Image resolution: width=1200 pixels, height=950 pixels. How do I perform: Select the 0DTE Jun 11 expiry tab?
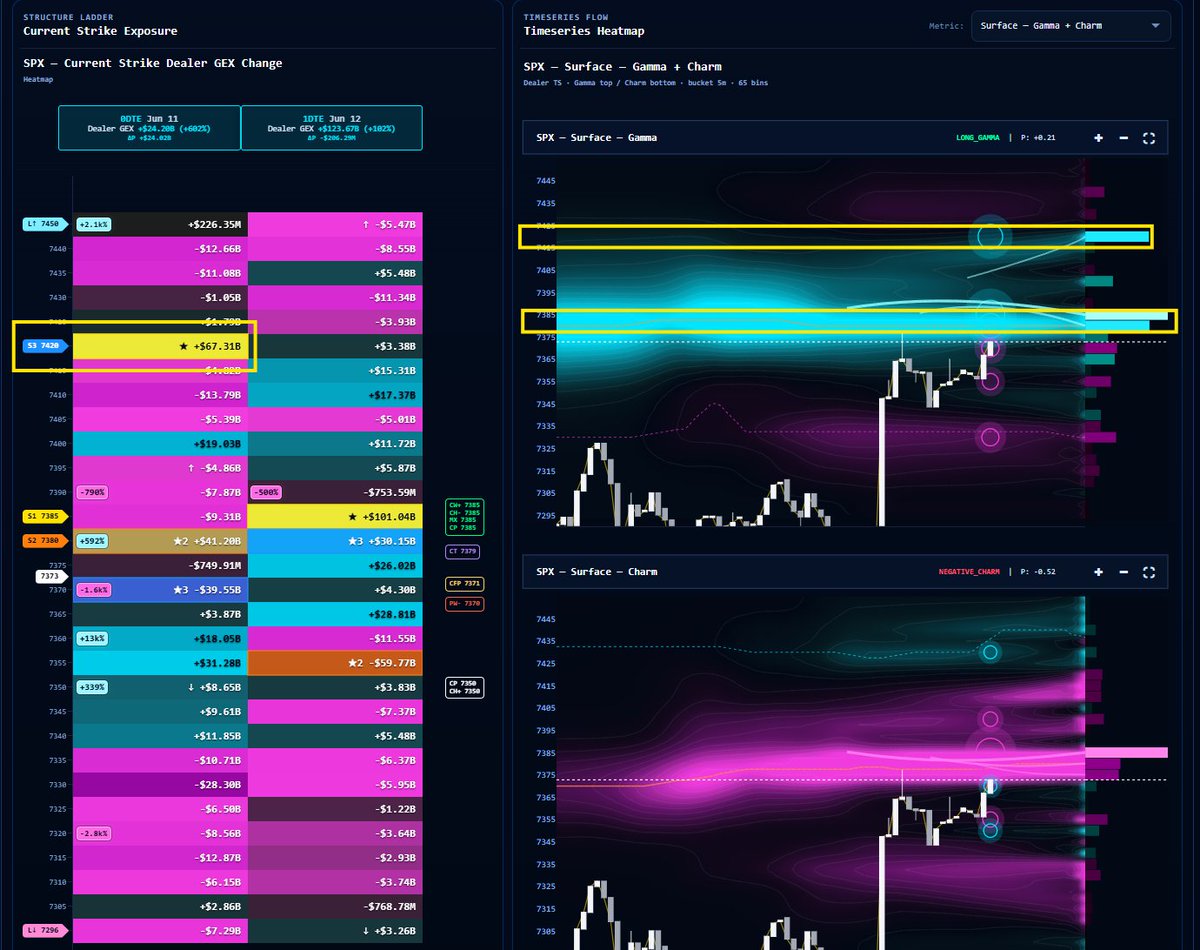point(149,128)
